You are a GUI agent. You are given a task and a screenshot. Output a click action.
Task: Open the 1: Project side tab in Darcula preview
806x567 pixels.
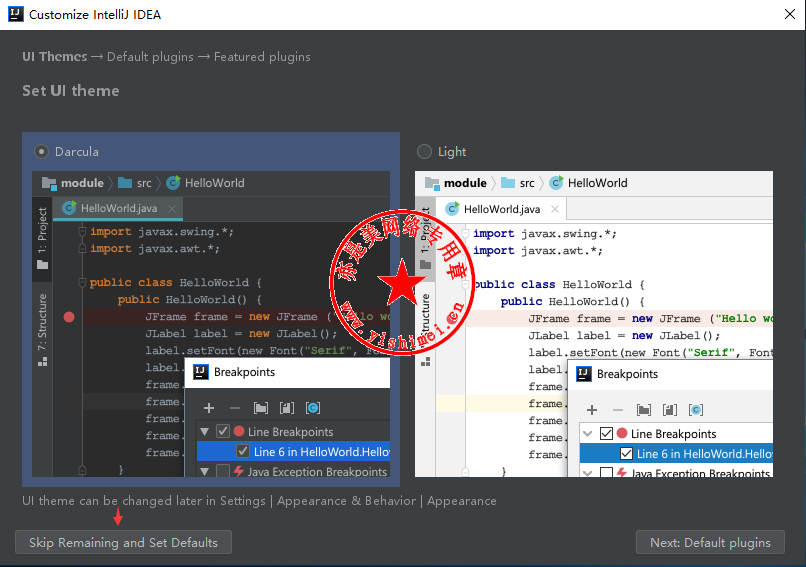pos(42,239)
